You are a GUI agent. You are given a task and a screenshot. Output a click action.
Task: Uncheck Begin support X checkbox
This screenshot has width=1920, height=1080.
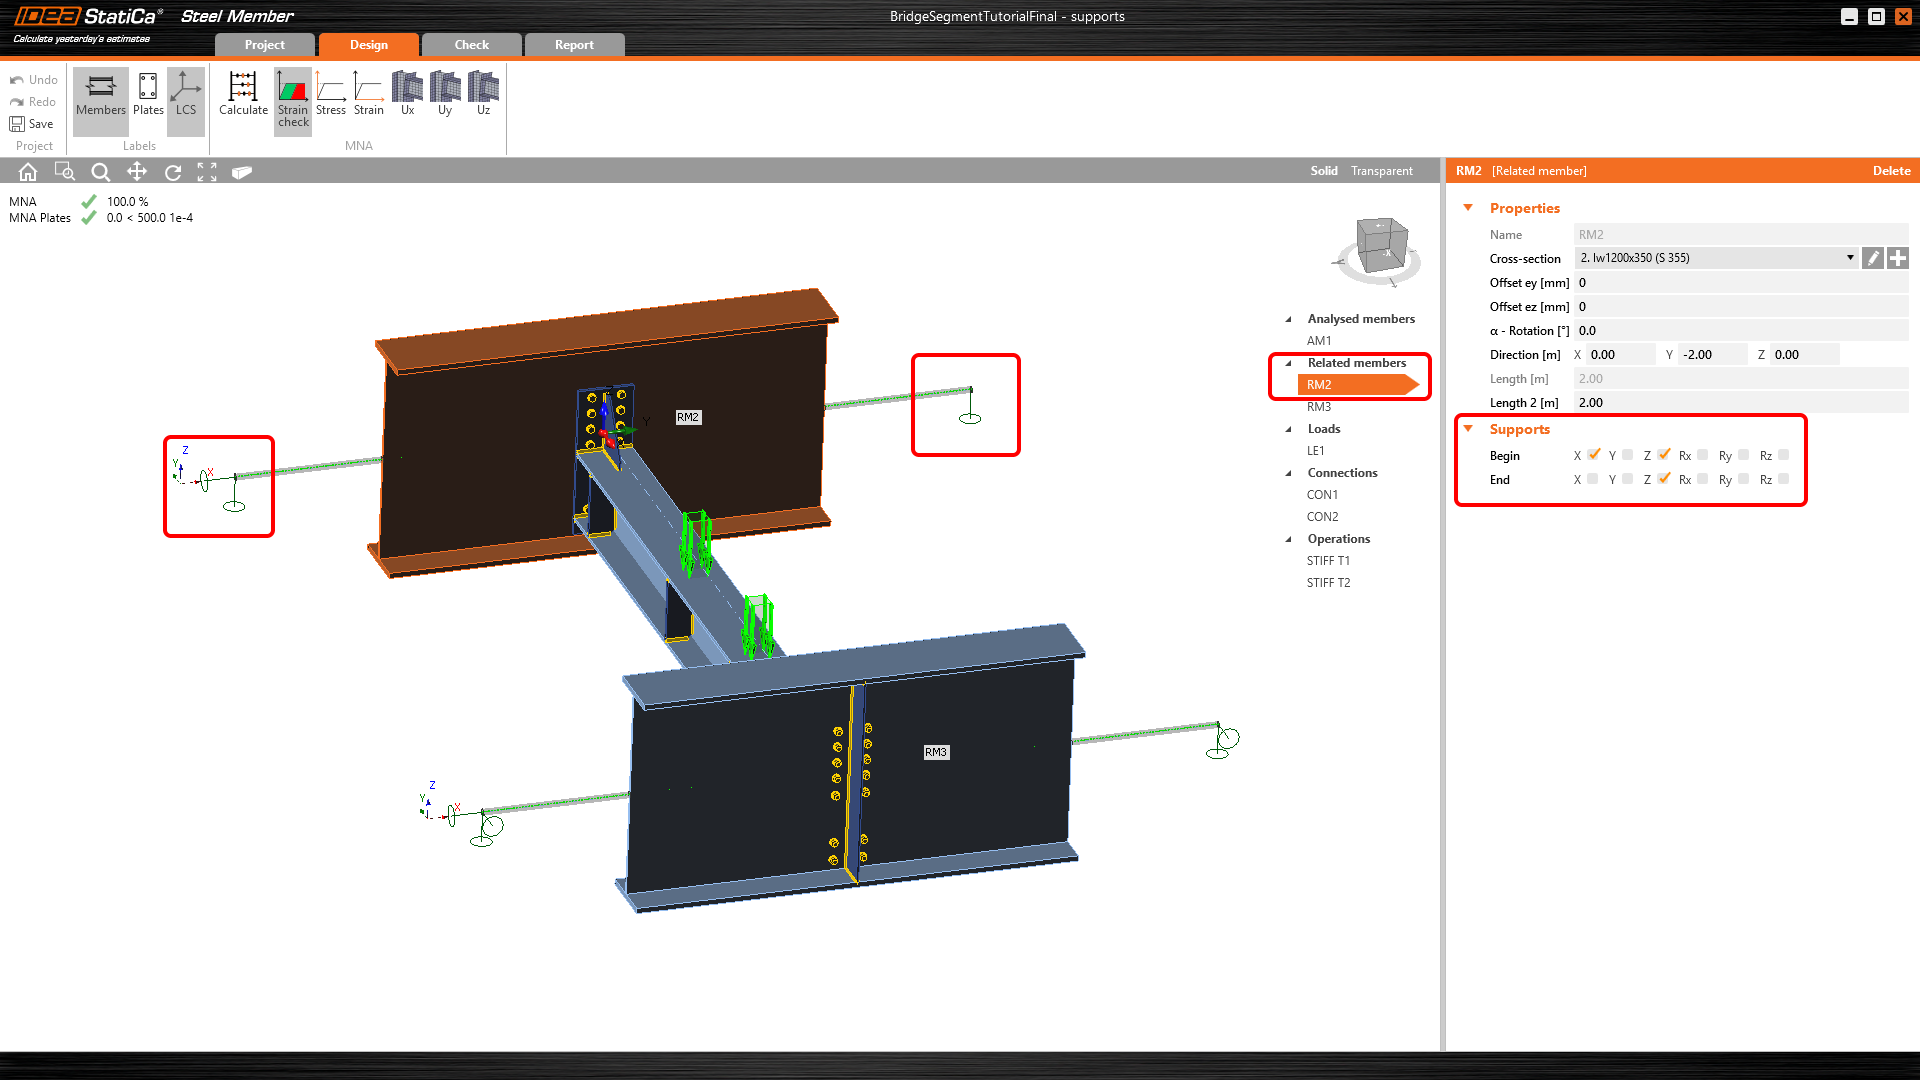point(1594,455)
